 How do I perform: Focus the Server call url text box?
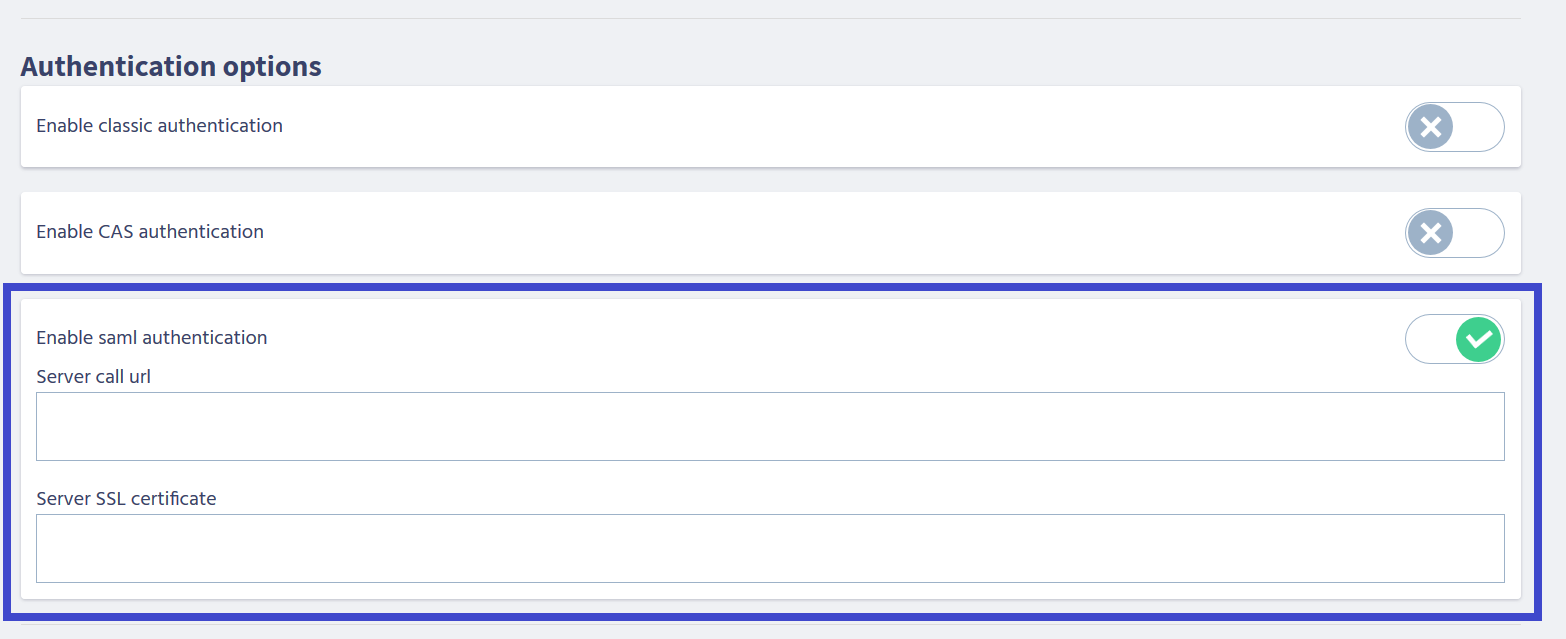[770, 426]
